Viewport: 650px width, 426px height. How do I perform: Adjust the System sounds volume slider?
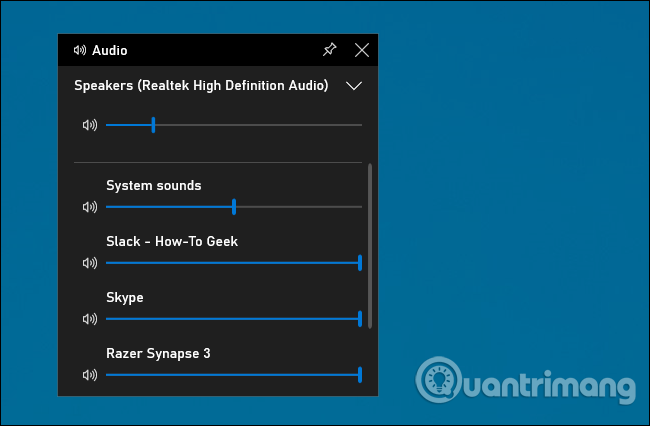coord(234,207)
